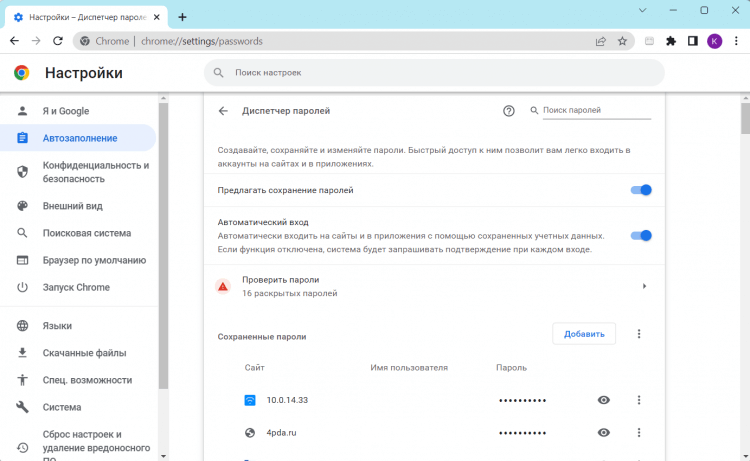Select Автозаполнение in sidebar
The height and width of the screenshot is (461, 750).
click(78, 138)
